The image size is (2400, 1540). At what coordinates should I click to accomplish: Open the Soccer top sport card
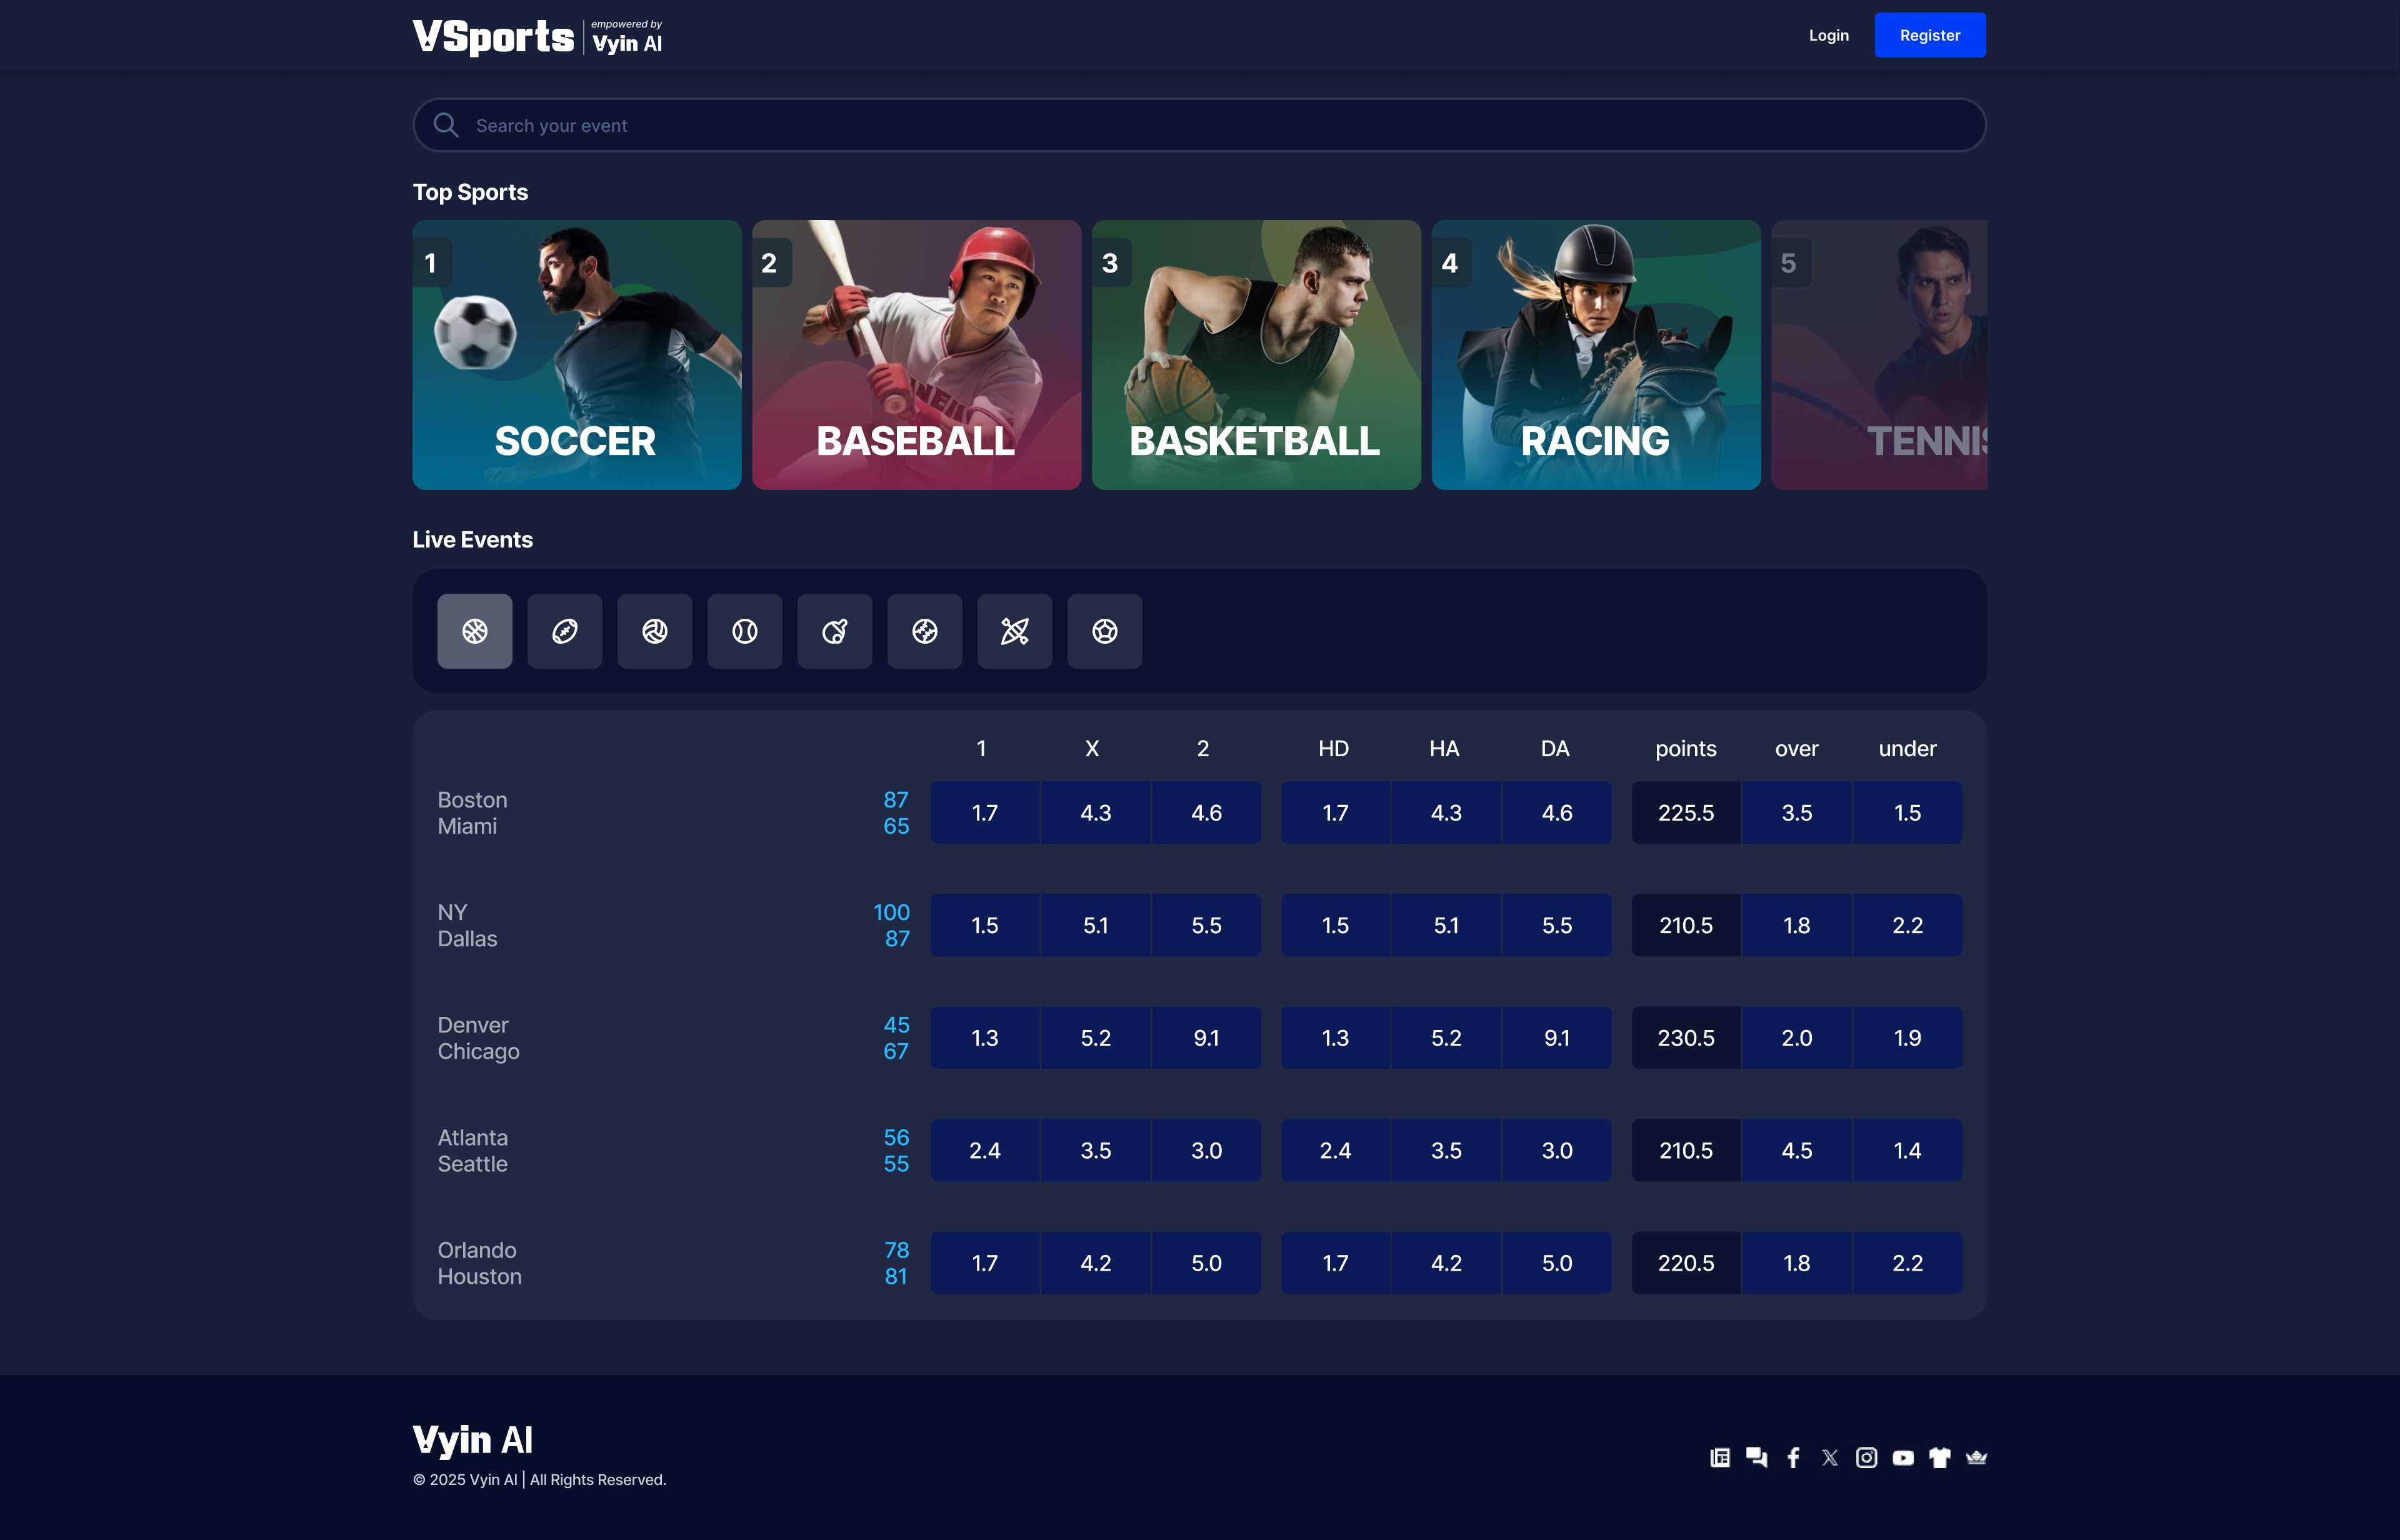point(576,355)
